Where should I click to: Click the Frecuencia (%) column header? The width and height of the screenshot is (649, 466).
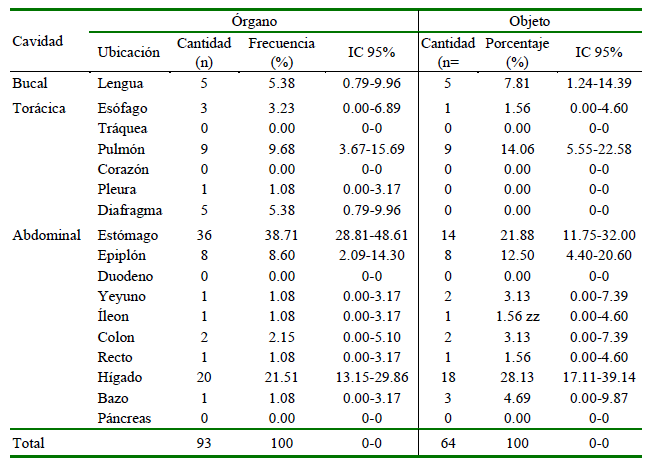pyautogui.click(x=281, y=51)
